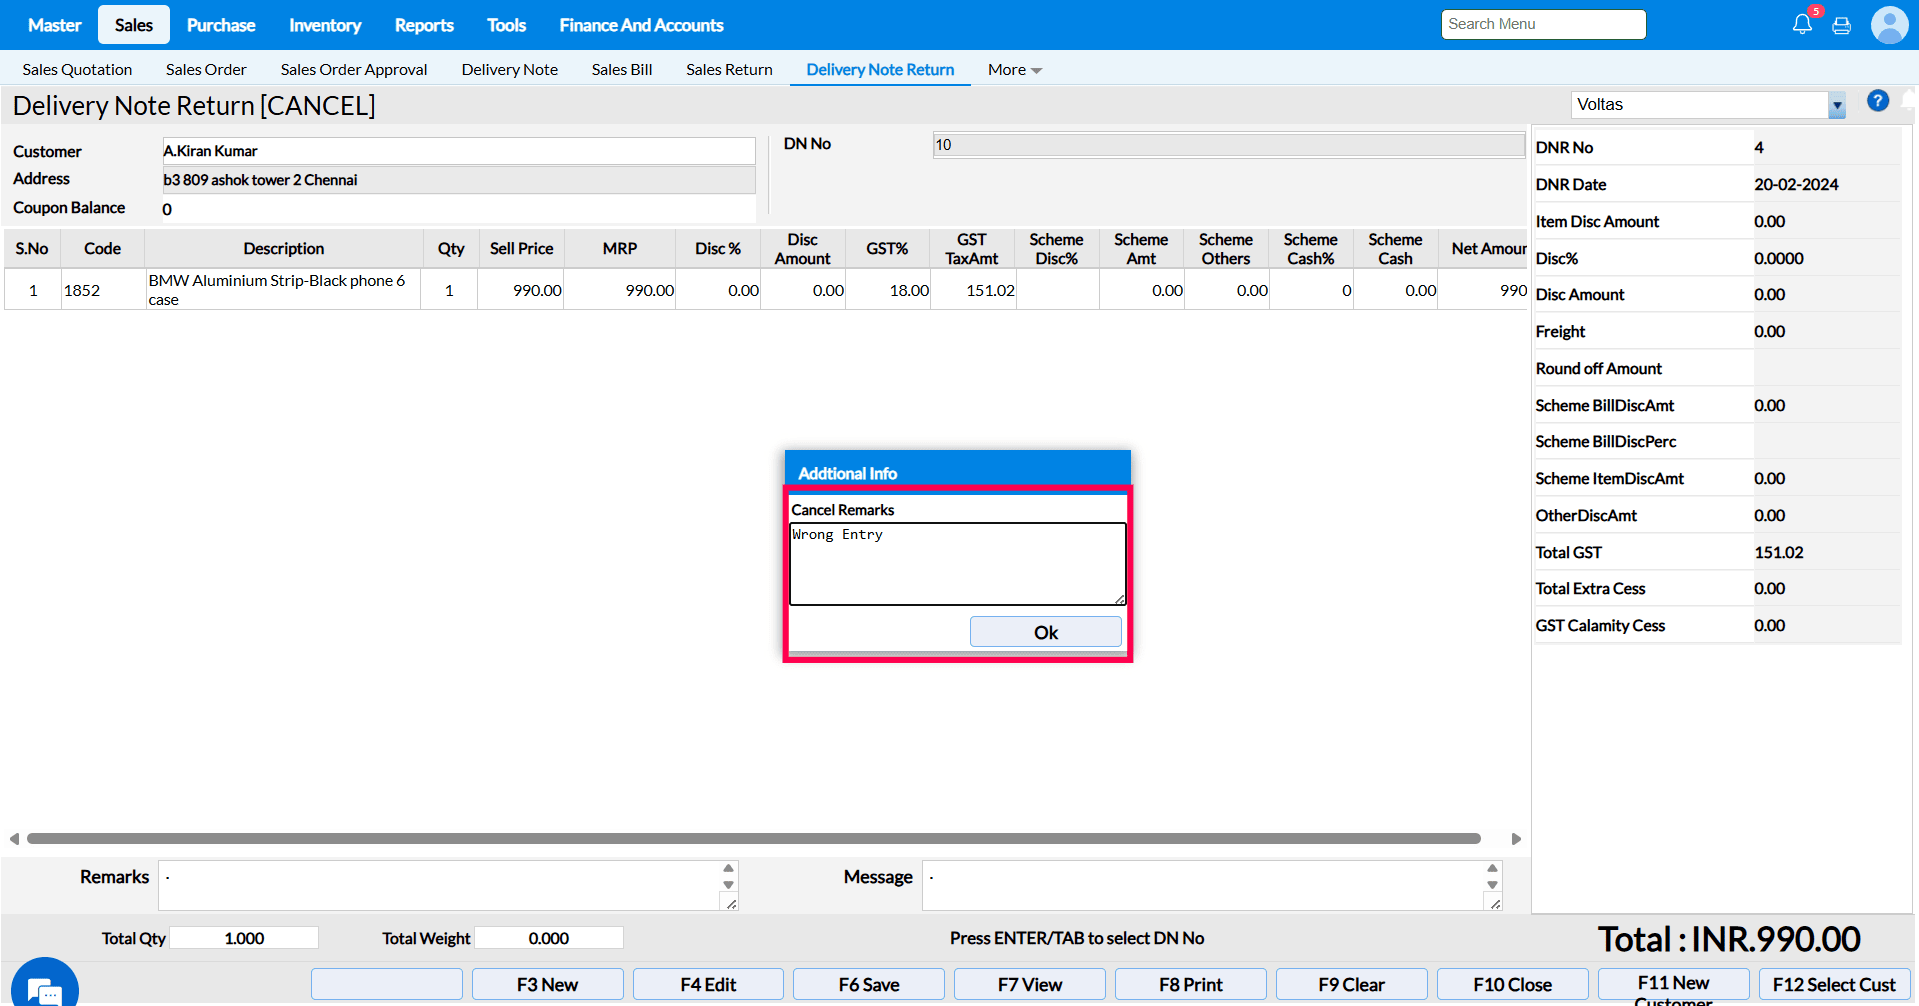Click the F6 Save button
1919x1006 pixels.
[x=869, y=985]
